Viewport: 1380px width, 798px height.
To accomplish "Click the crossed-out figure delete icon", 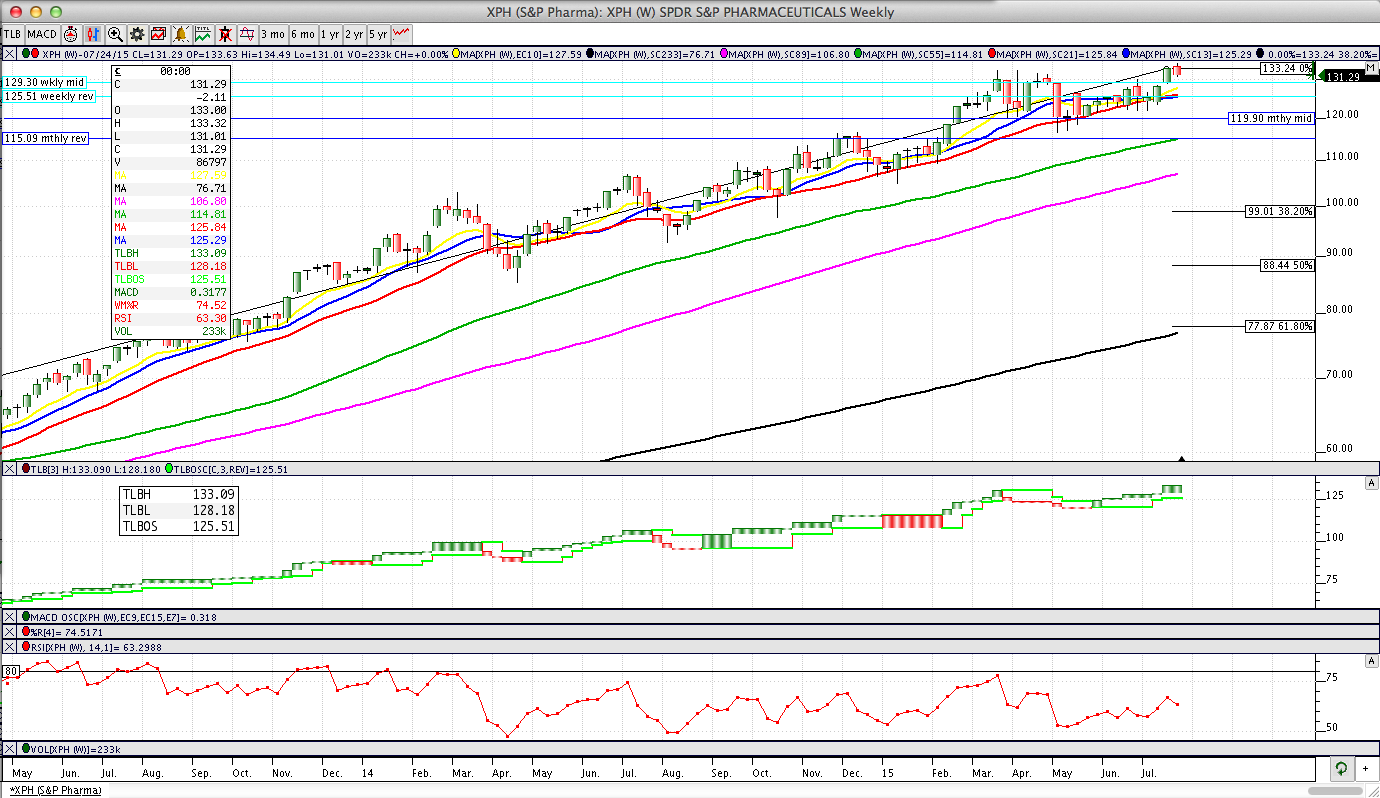I will (x=225, y=33).
